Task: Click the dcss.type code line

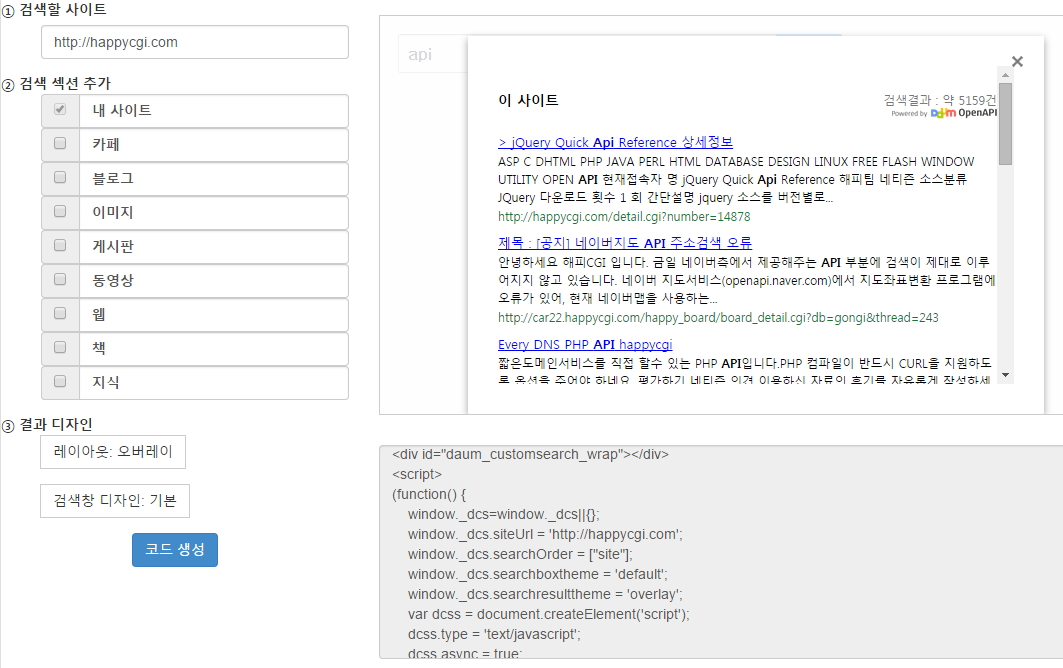Action: [494, 634]
